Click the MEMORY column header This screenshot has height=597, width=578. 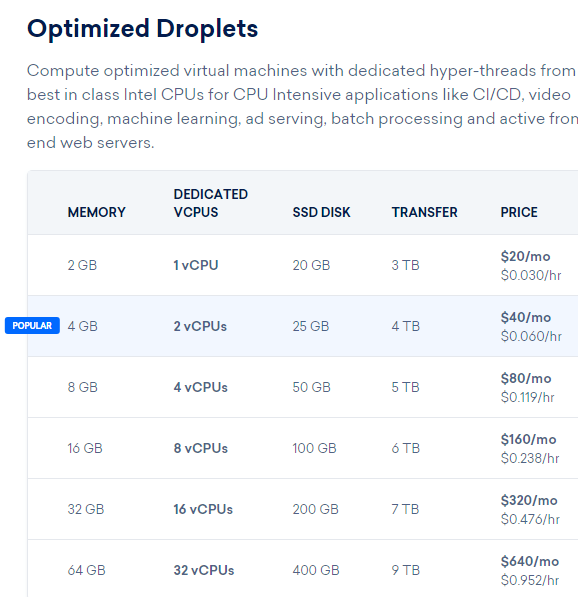tap(97, 212)
